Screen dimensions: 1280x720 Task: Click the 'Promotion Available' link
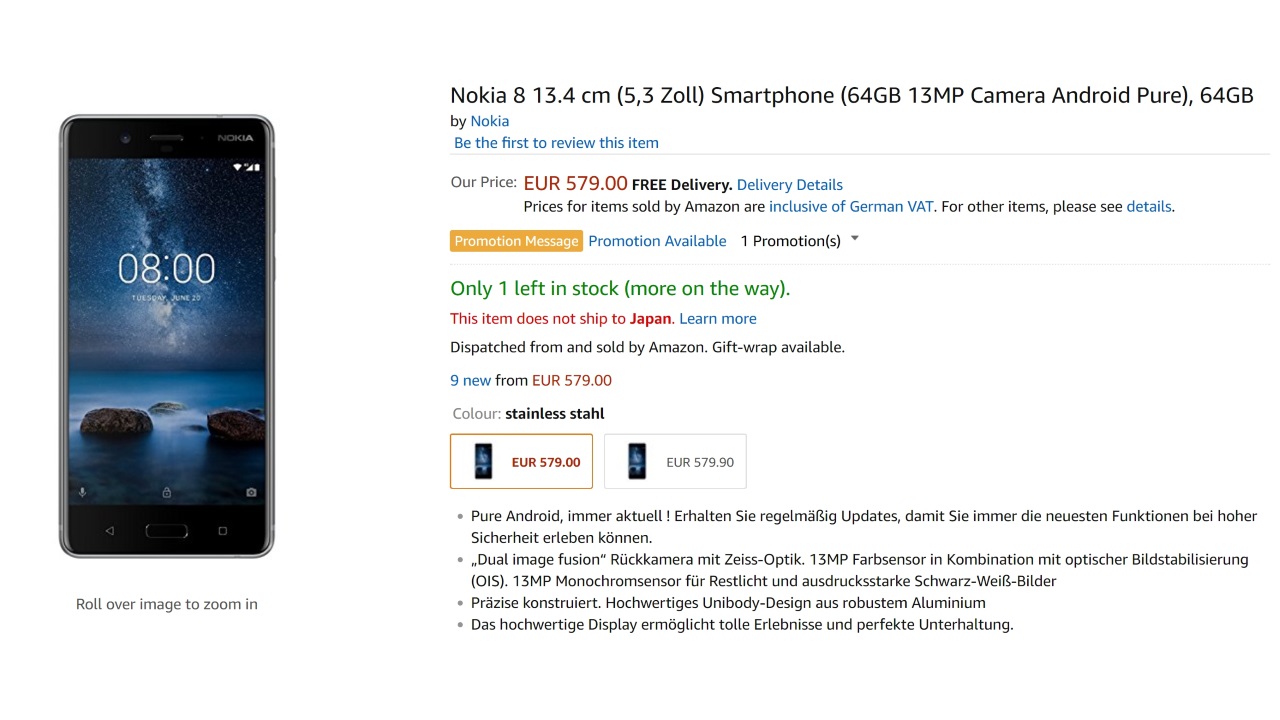tap(657, 241)
